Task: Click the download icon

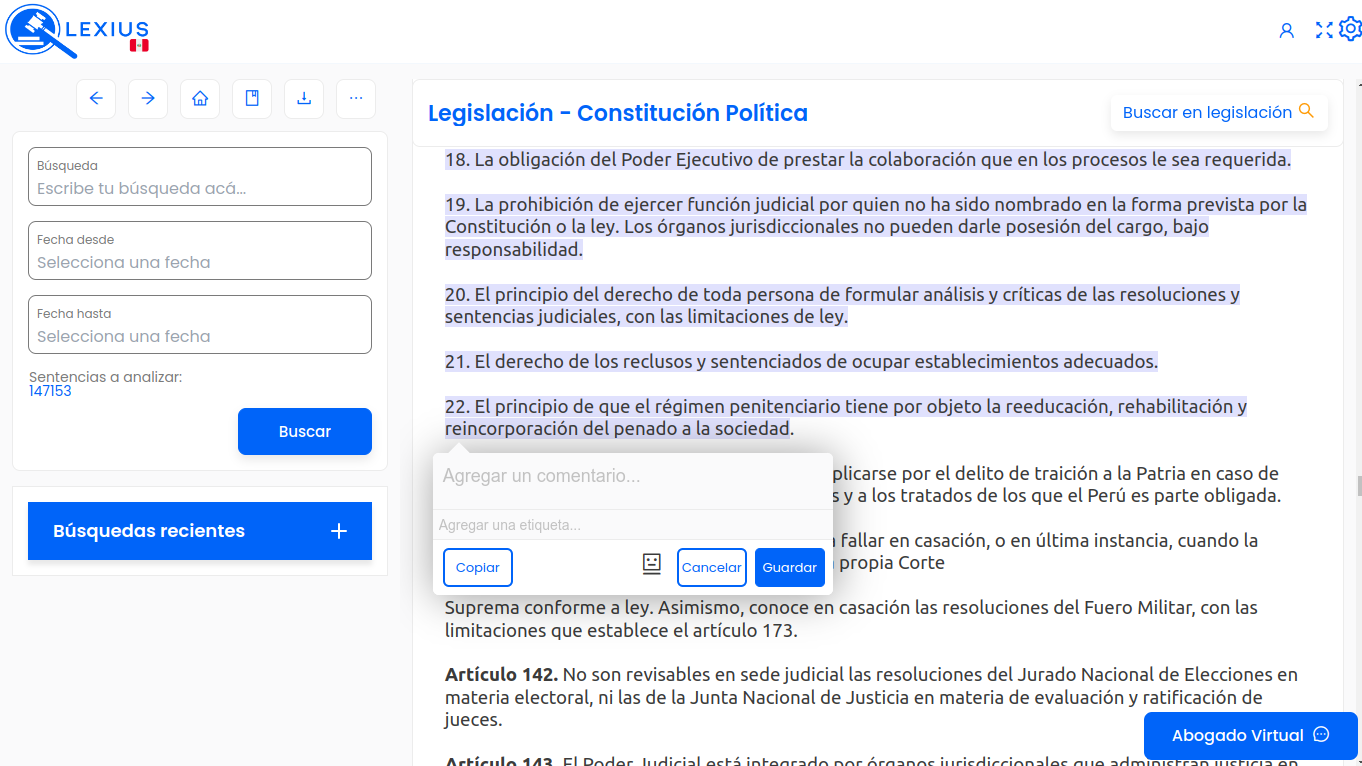Action: tap(304, 99)
